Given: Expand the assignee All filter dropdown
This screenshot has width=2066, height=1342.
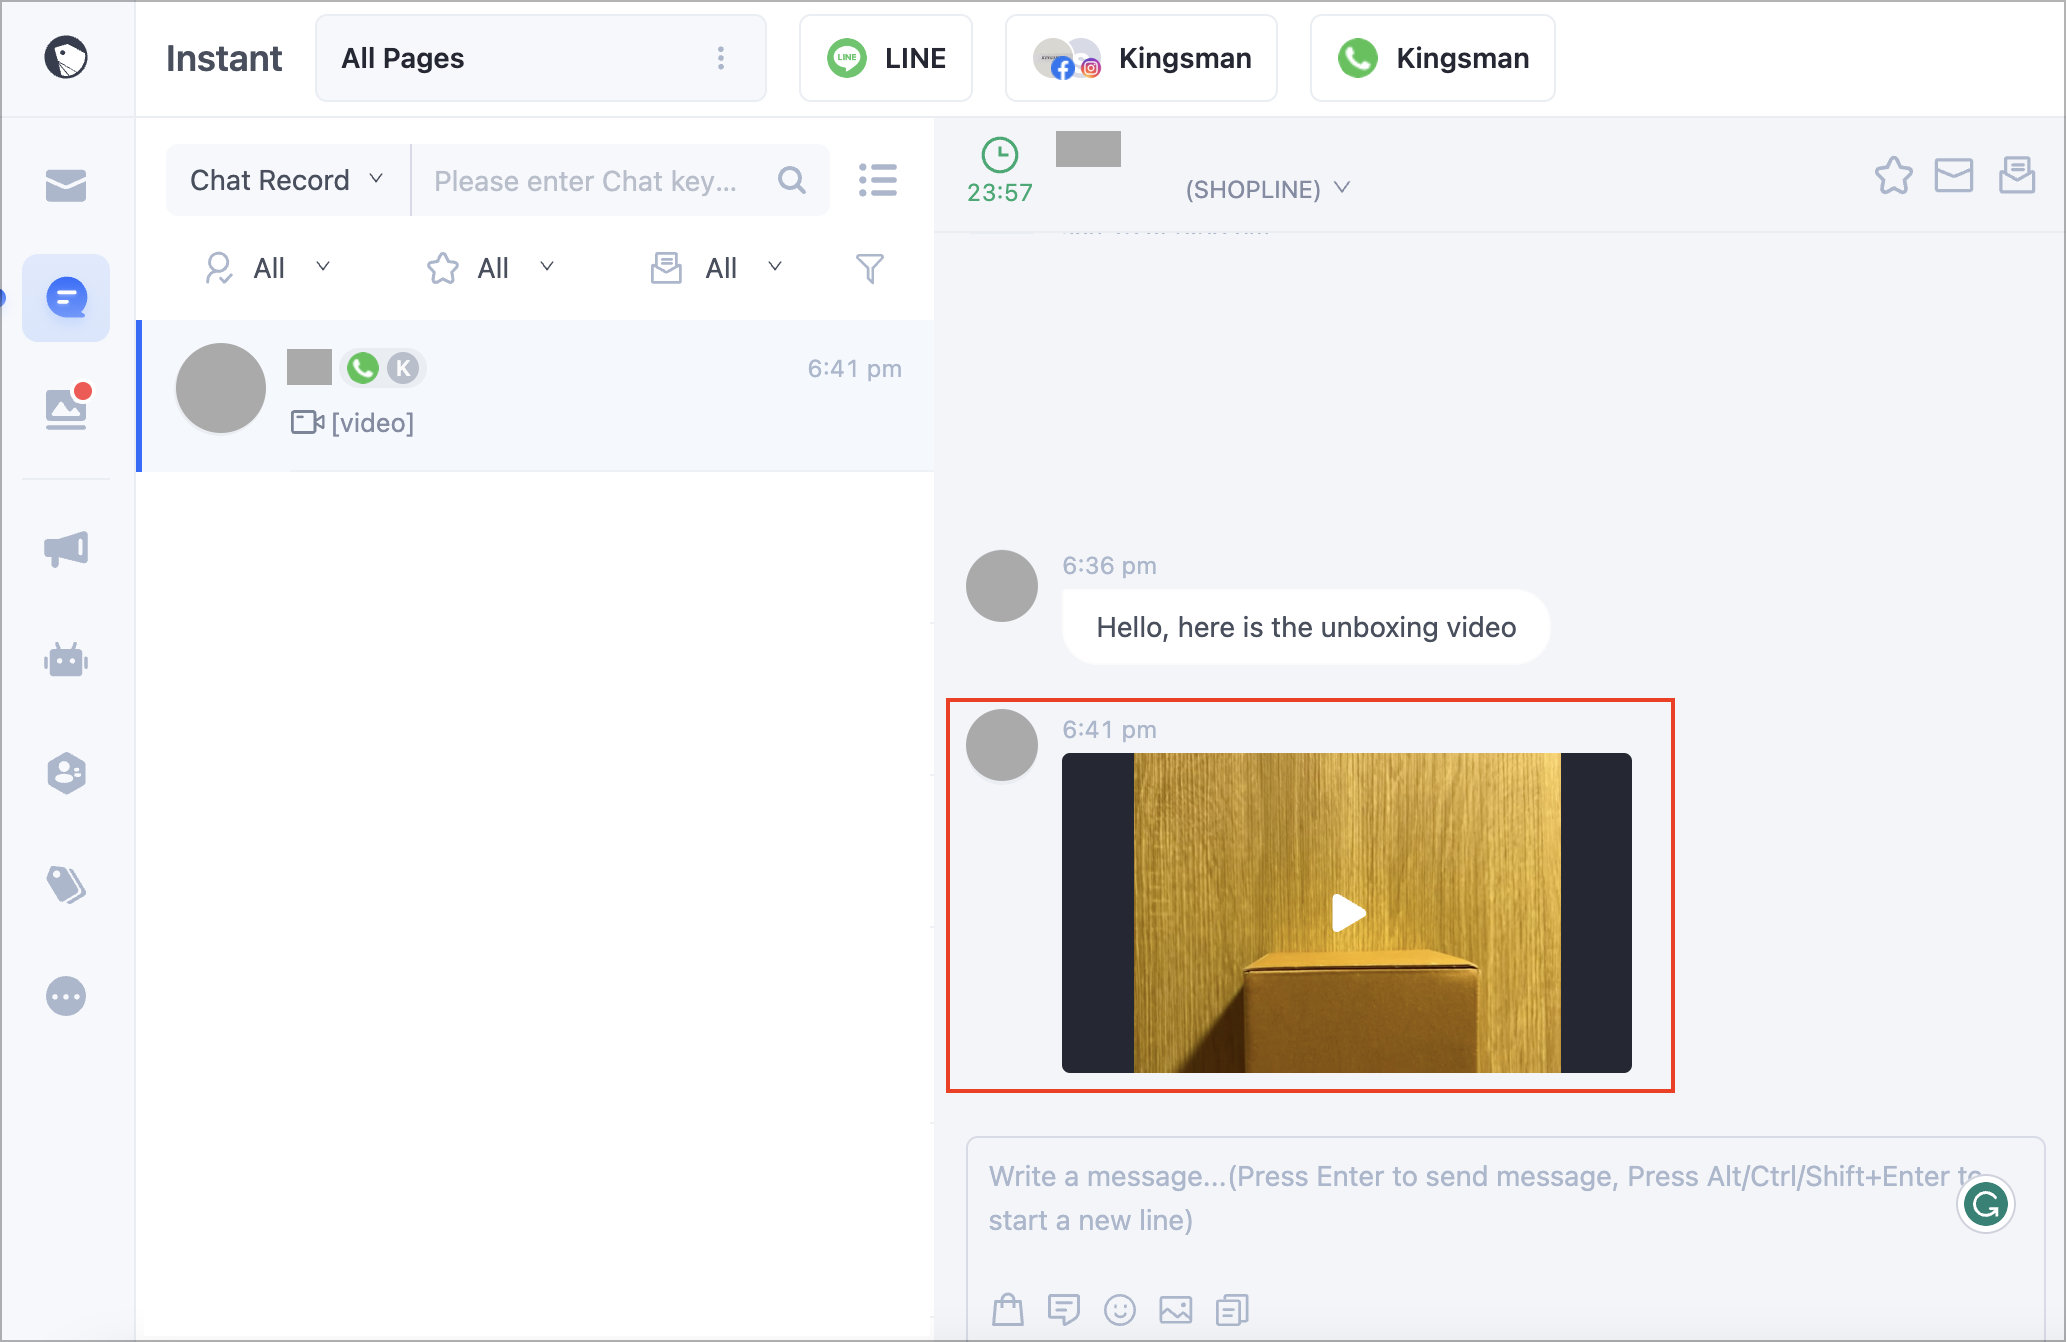Looking at the screenshot, I should (x=268, y=268).
